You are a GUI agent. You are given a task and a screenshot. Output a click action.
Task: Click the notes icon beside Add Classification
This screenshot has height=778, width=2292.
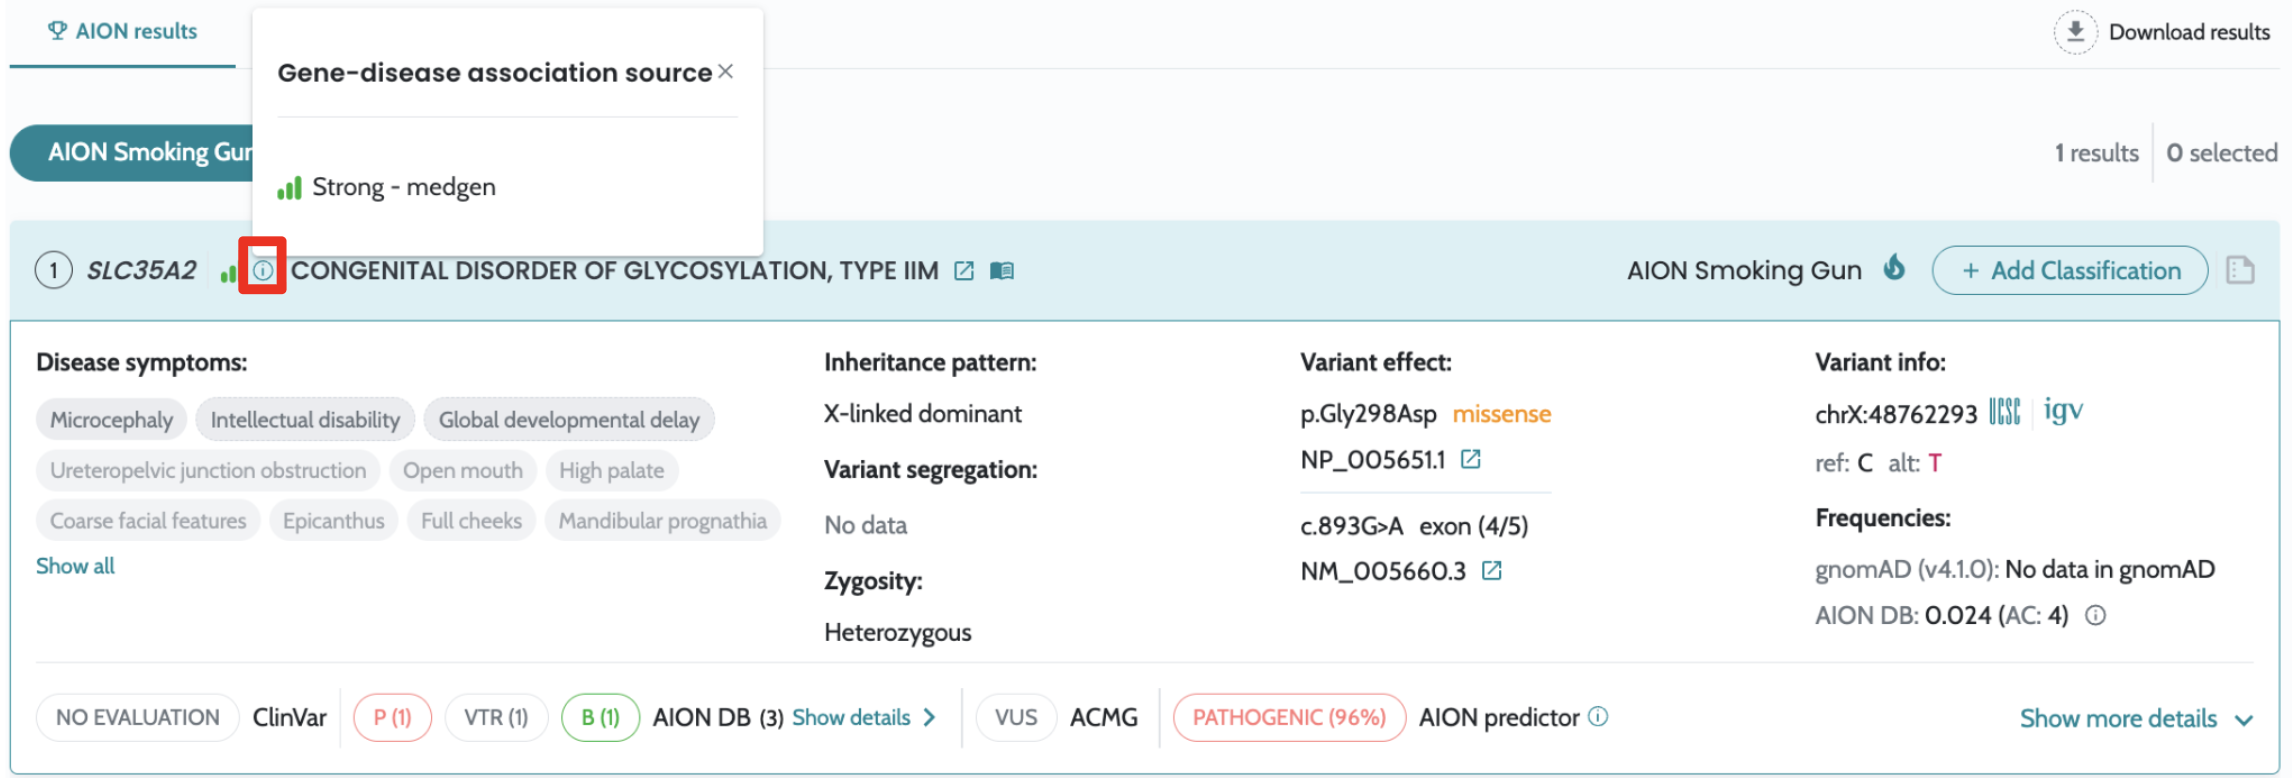tap(2240, 270)
